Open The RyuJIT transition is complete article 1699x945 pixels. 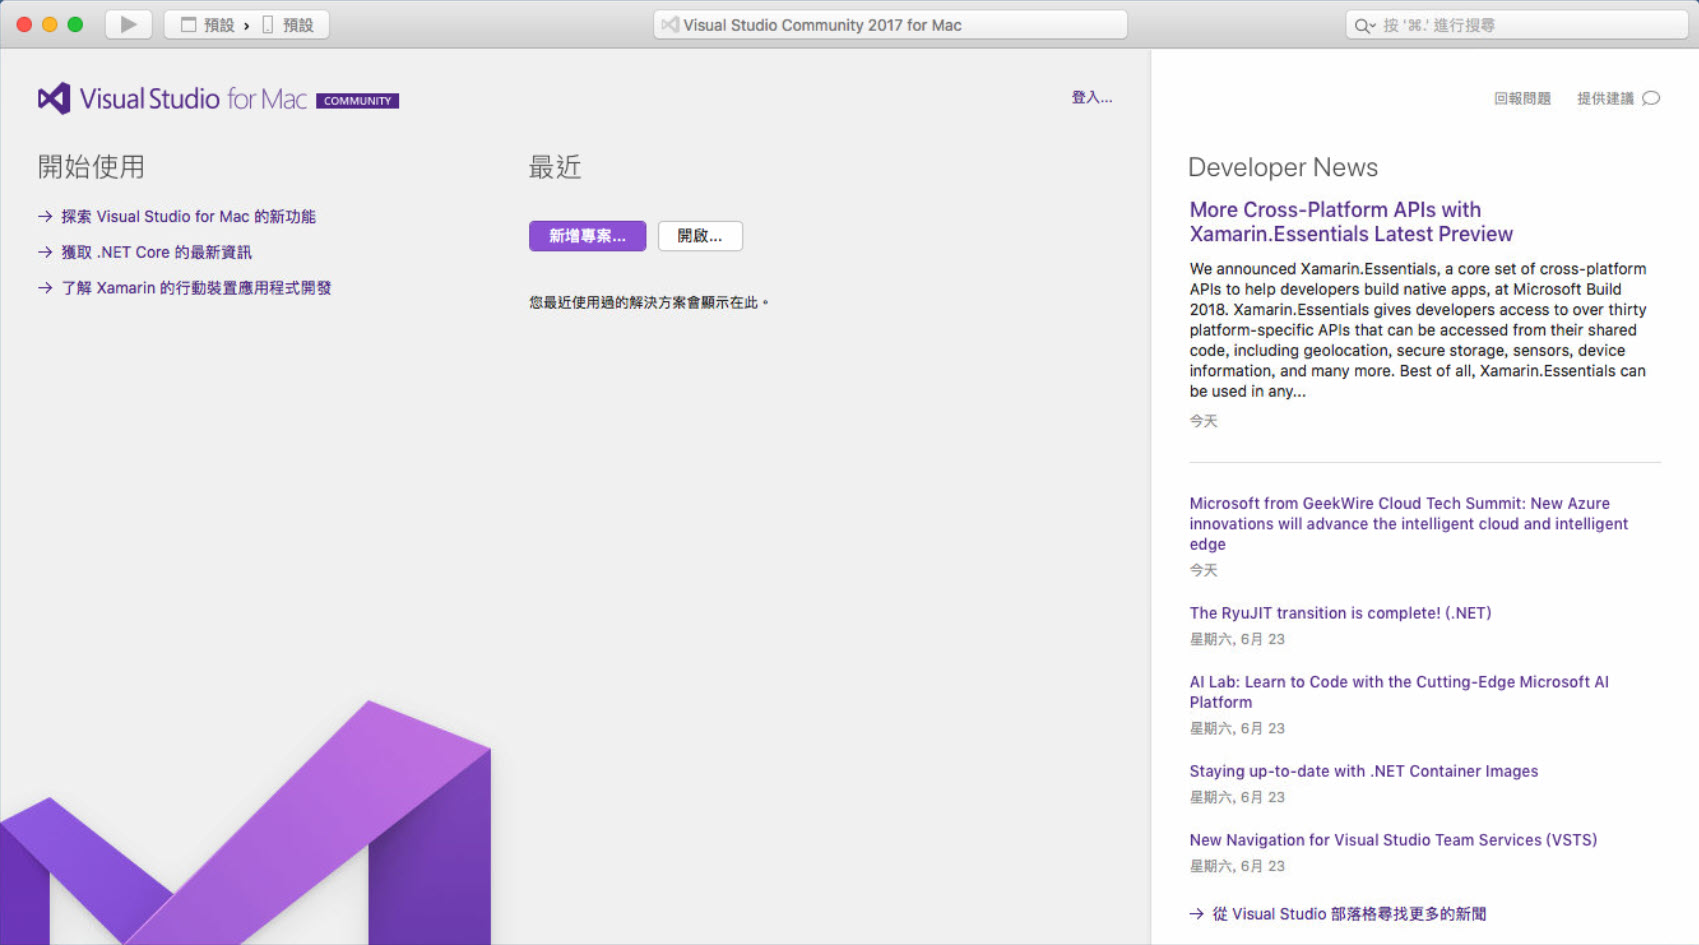[1340, 613]
